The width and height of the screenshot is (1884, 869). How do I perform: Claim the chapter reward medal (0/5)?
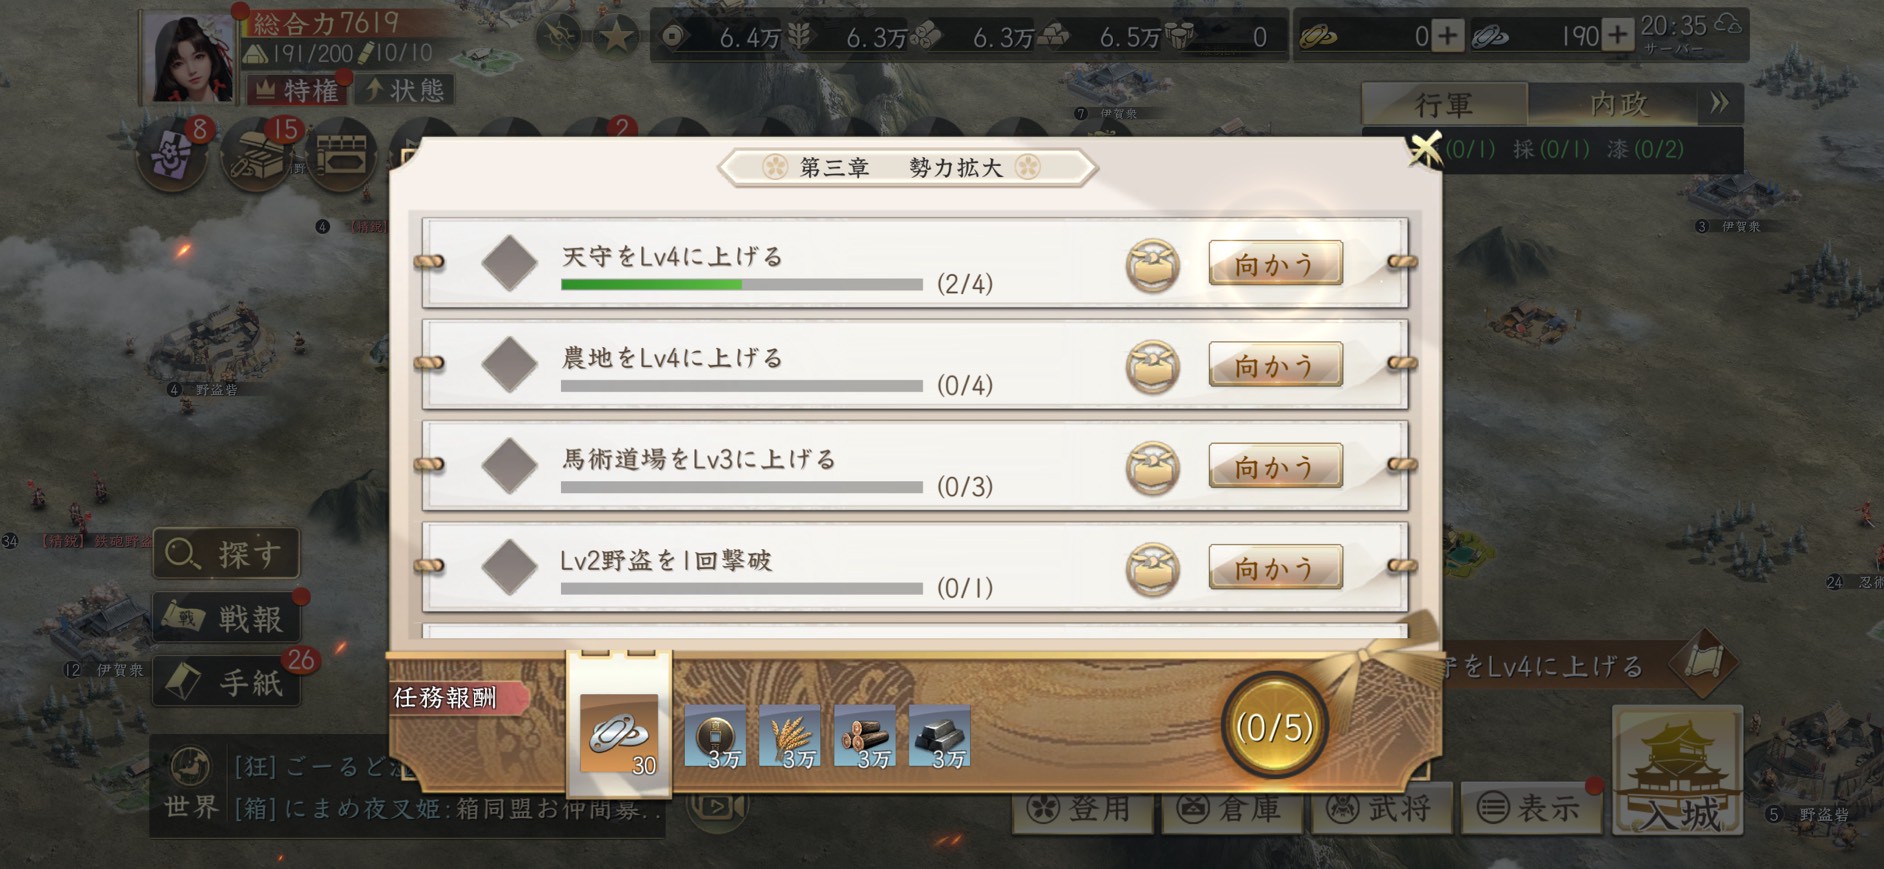coord(1273,728)
